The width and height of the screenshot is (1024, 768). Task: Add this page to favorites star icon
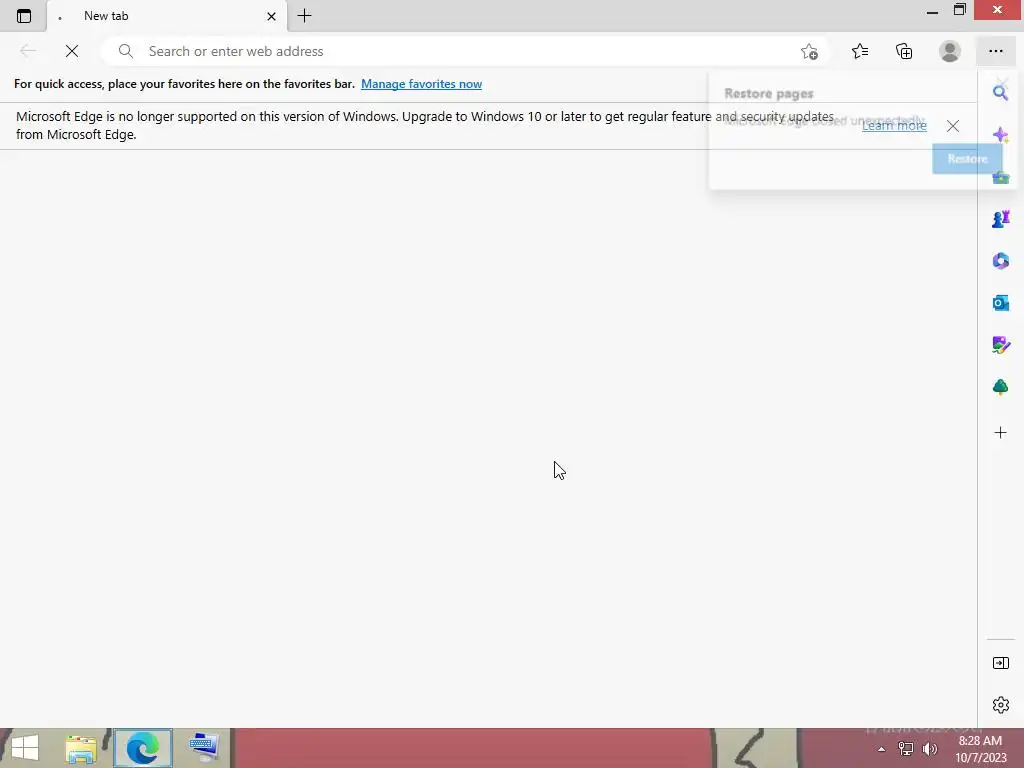809,52
